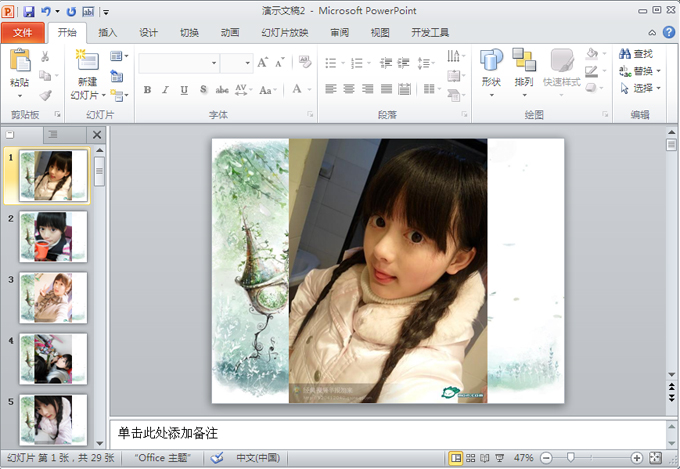Screen dimensions: 680x469
Task: Switch to the Animations (动画) tab
Action: (x=230, y=32)
